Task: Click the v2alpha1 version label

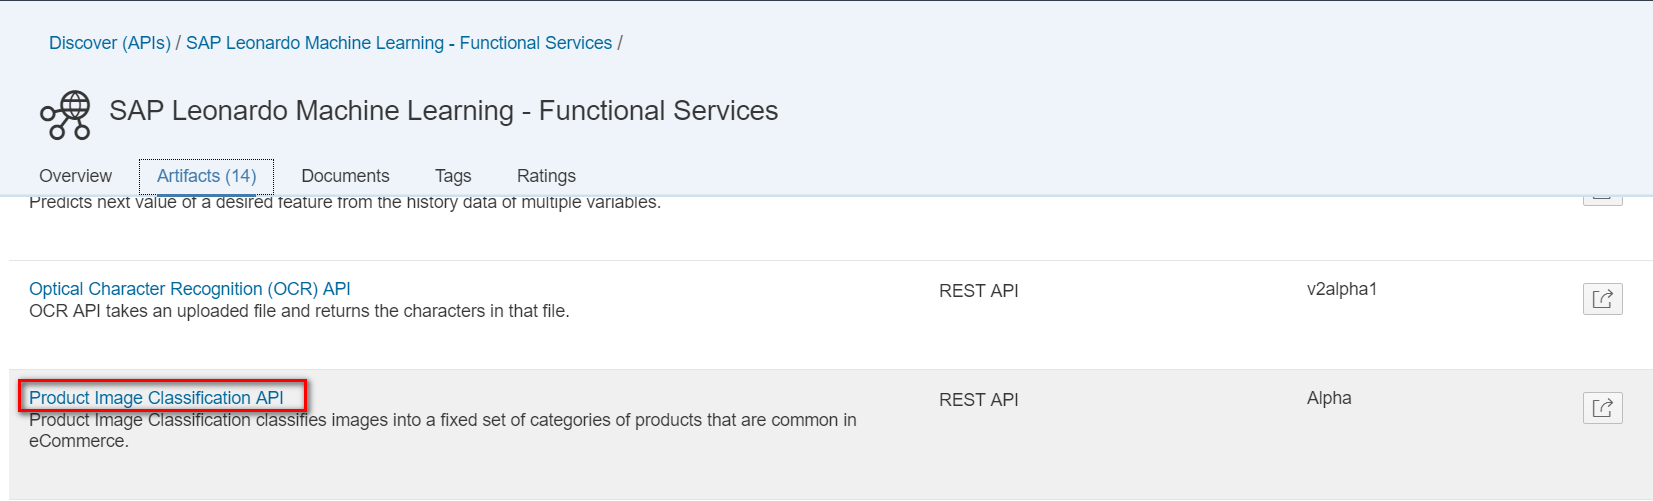Action: (x=1341, y=289)
